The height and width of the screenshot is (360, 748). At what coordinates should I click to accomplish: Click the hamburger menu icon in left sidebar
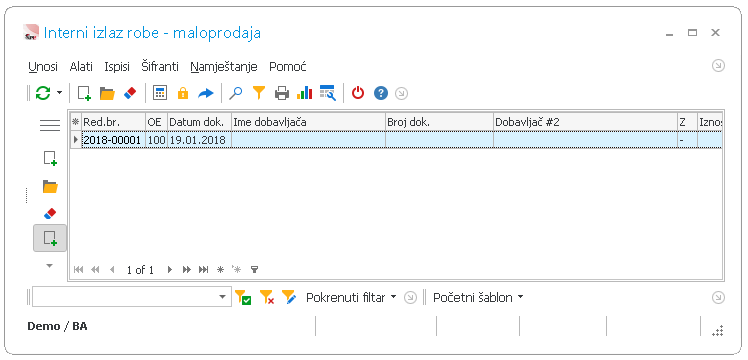point(50,125)
